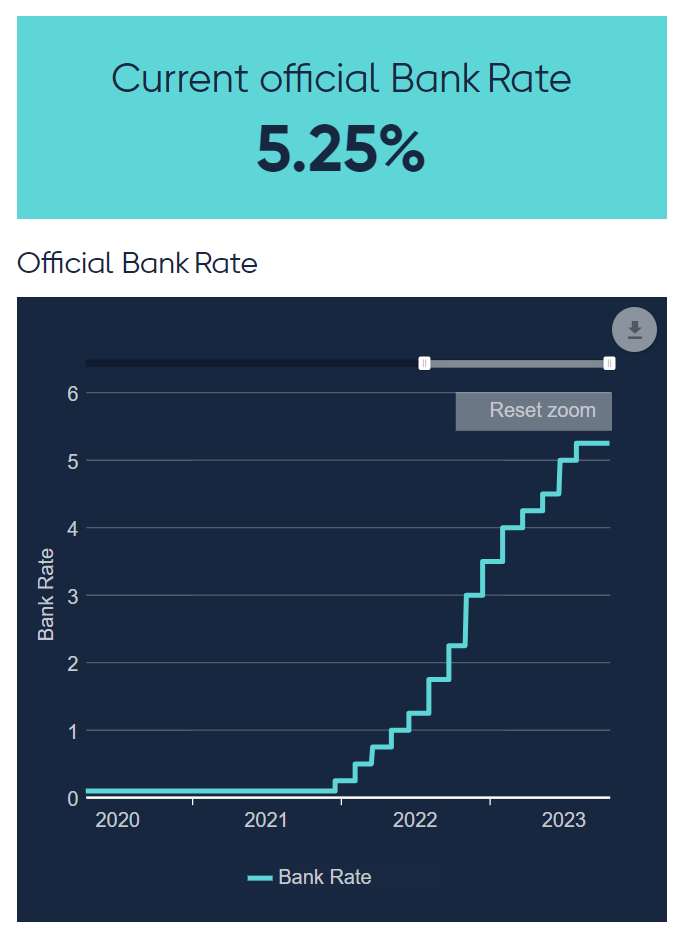
Task: Click the y-axis value 5
Action: coord(72,461)
